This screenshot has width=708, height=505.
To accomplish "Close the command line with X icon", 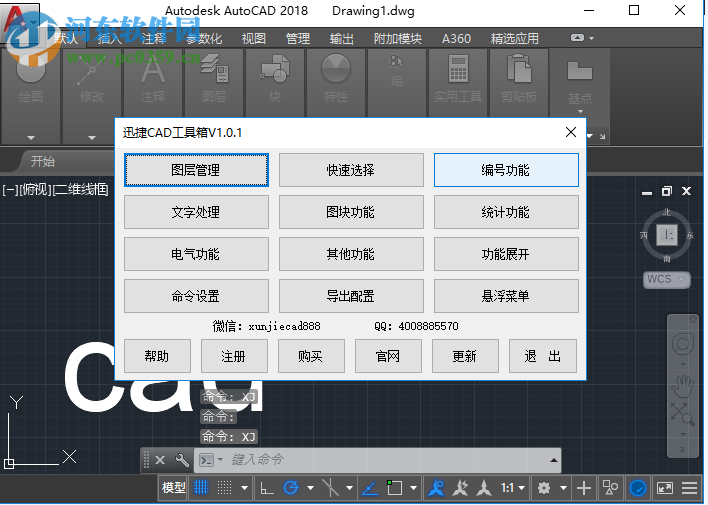I will coord(160,460).
